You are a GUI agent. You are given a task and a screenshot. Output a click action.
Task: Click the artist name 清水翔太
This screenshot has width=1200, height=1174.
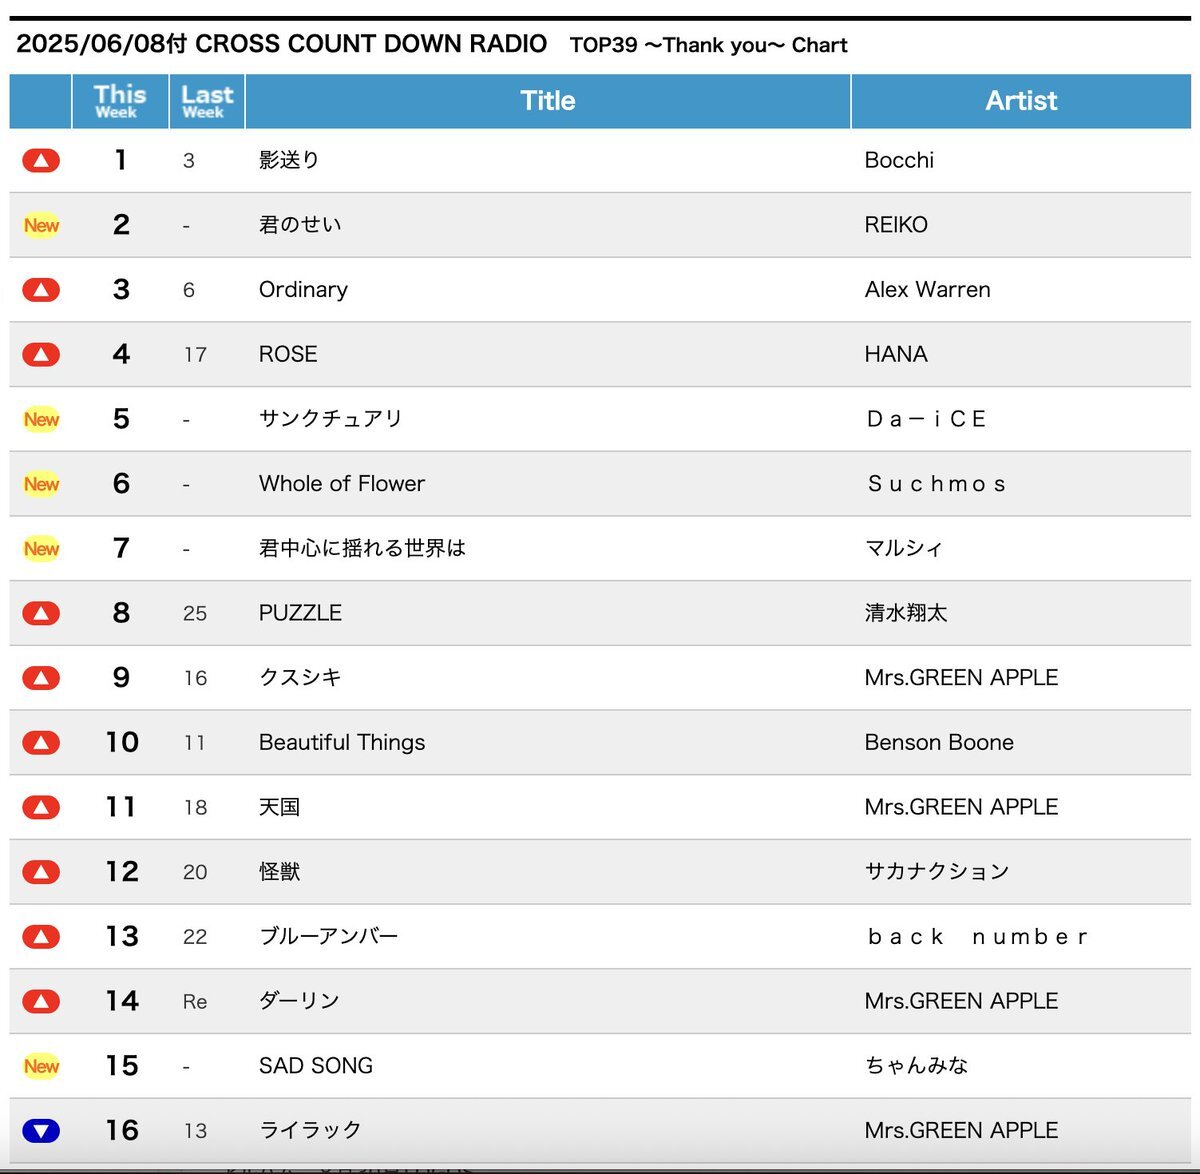pos(906,613)
